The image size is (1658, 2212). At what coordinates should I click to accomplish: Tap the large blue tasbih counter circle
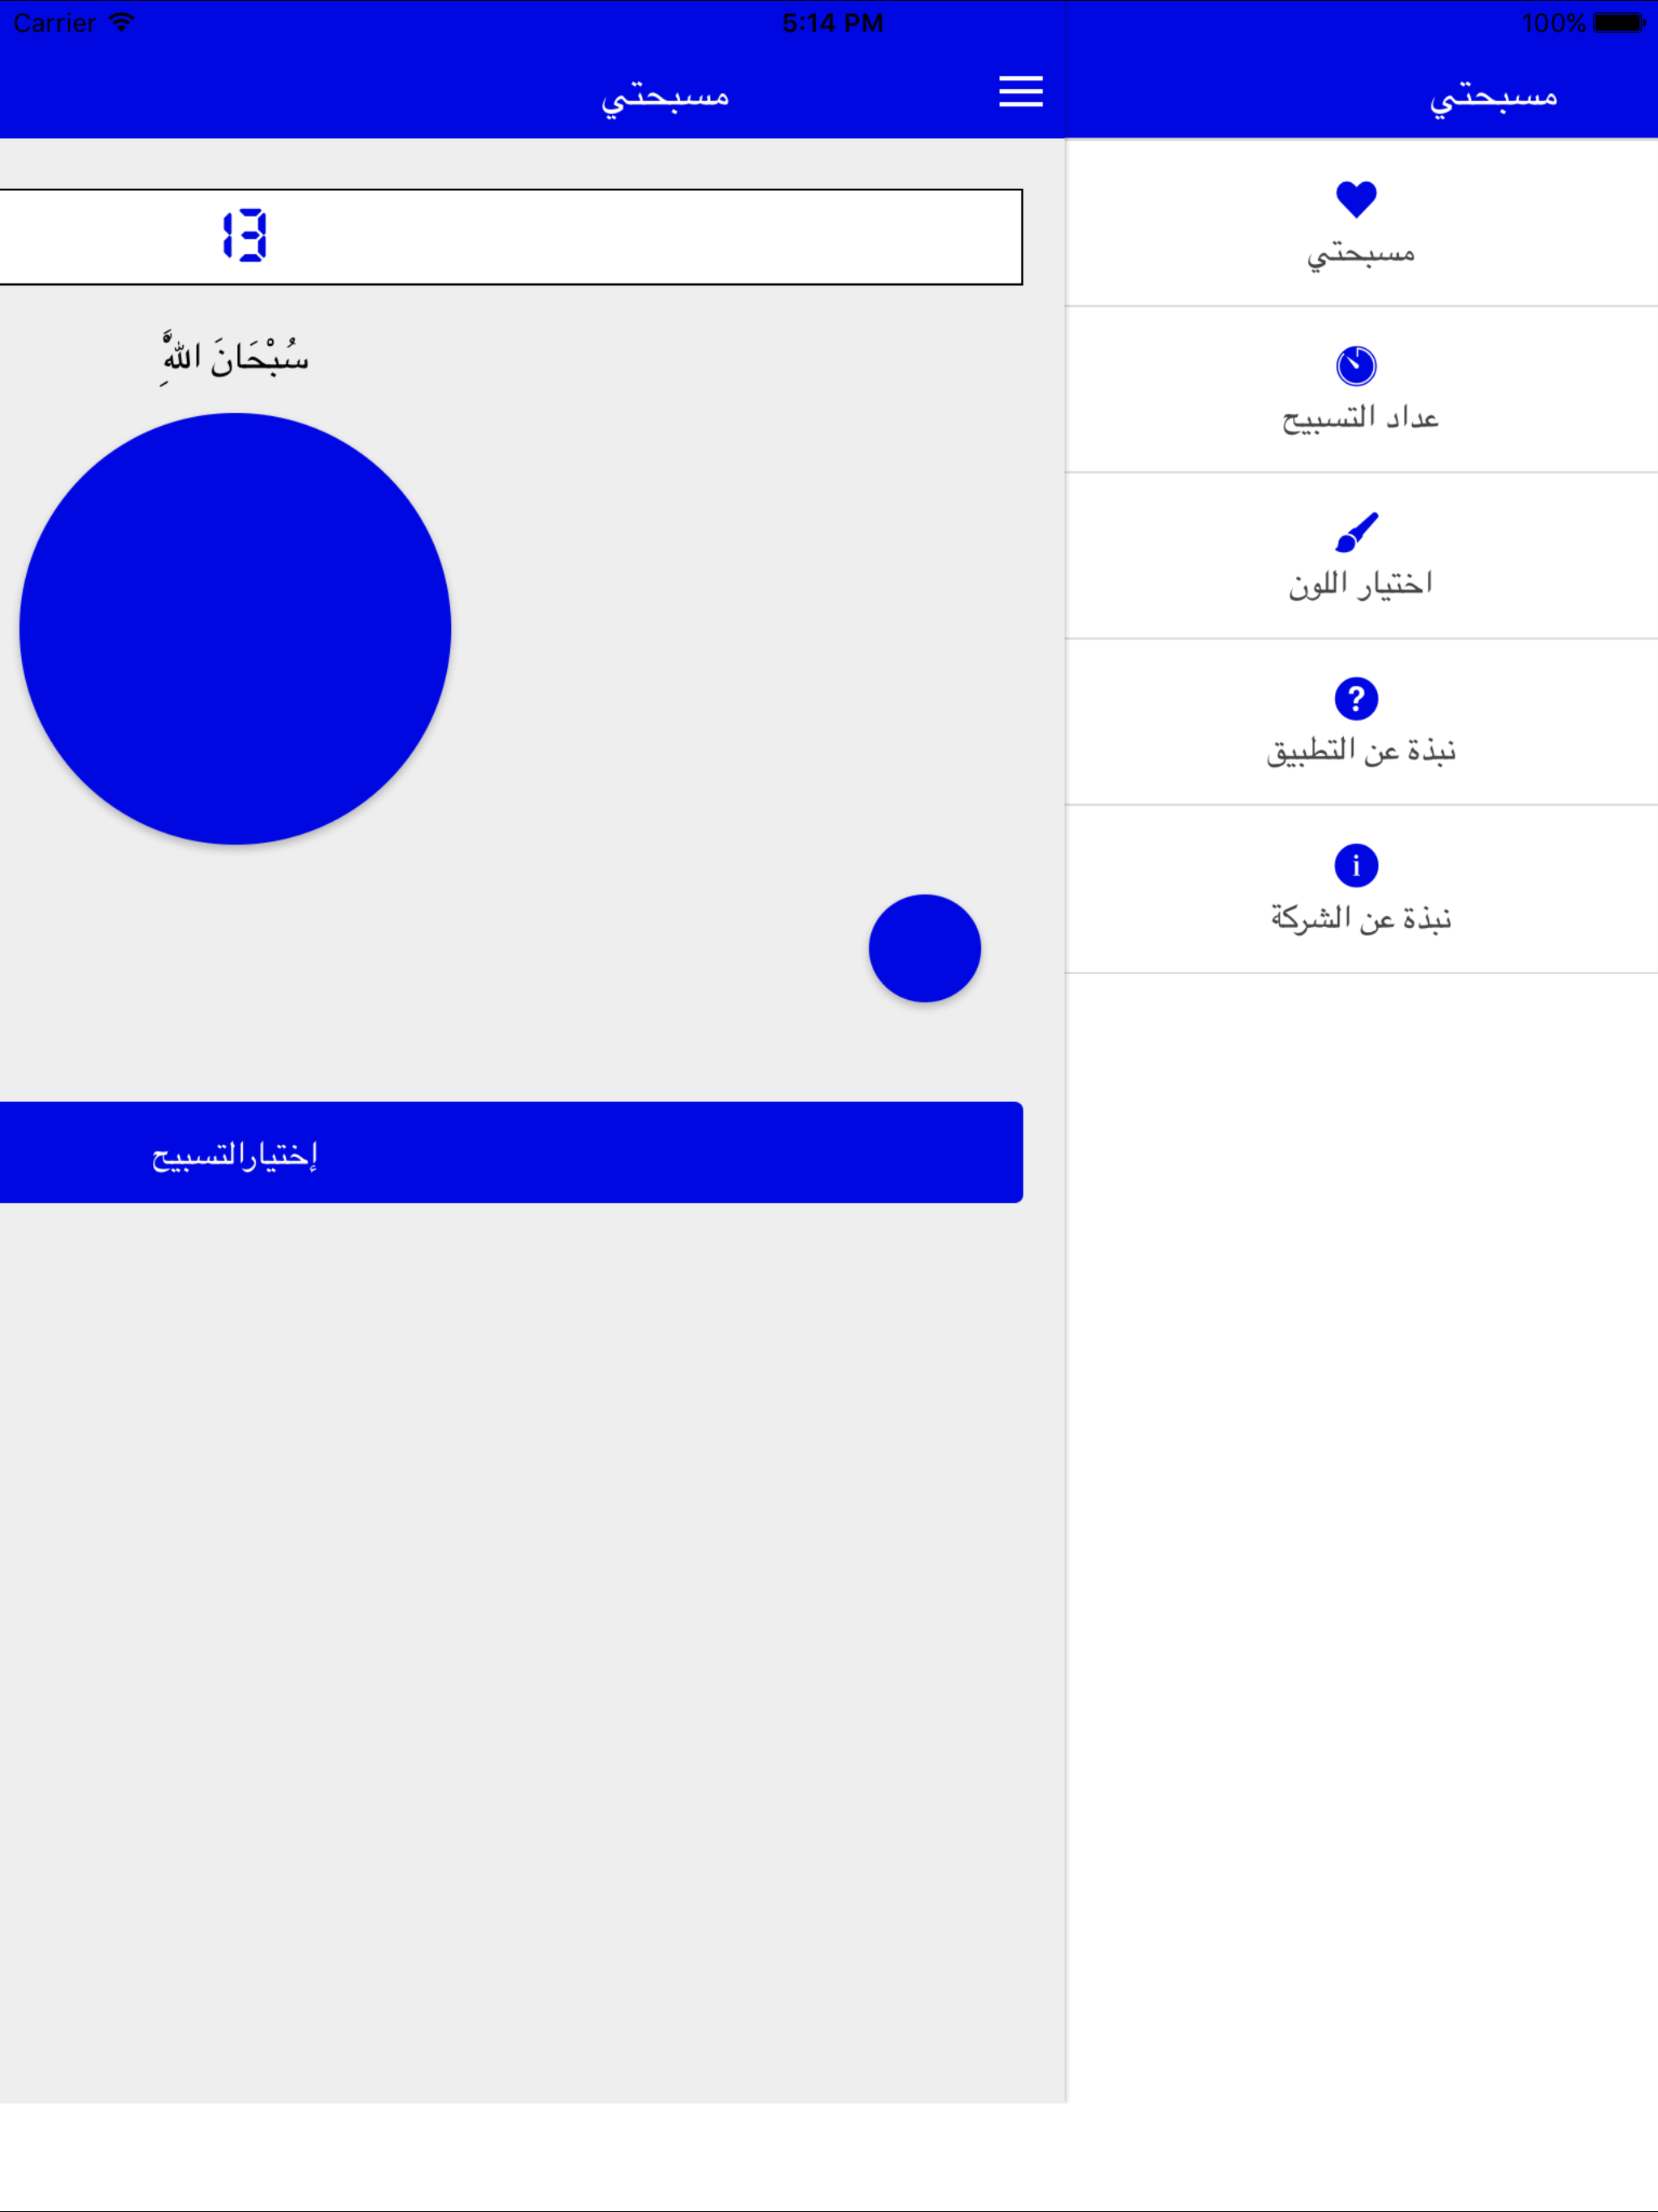[235, 629]
